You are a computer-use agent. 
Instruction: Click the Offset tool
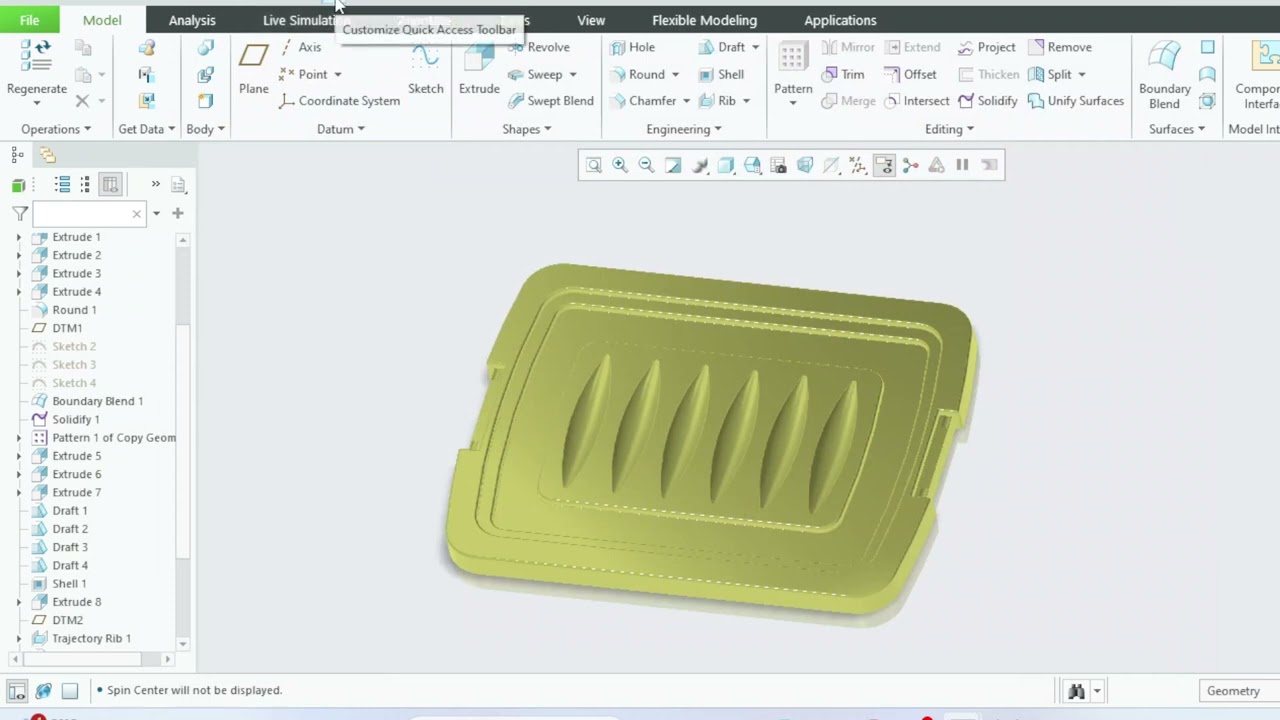pos(910,74)
